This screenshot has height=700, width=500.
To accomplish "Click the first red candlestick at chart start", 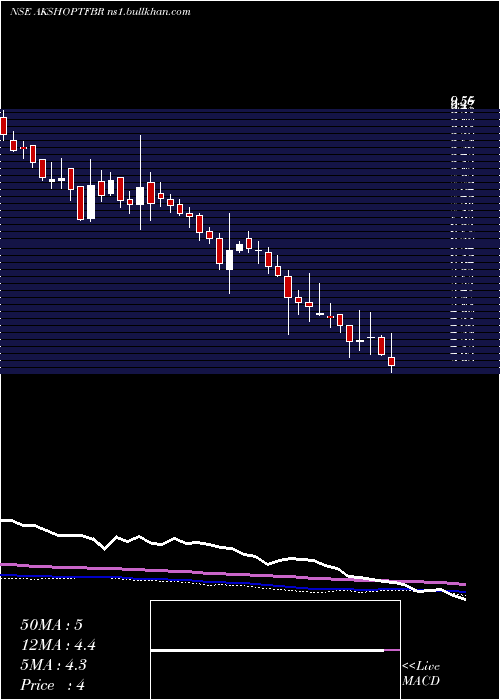I will (x=4, y=125).
